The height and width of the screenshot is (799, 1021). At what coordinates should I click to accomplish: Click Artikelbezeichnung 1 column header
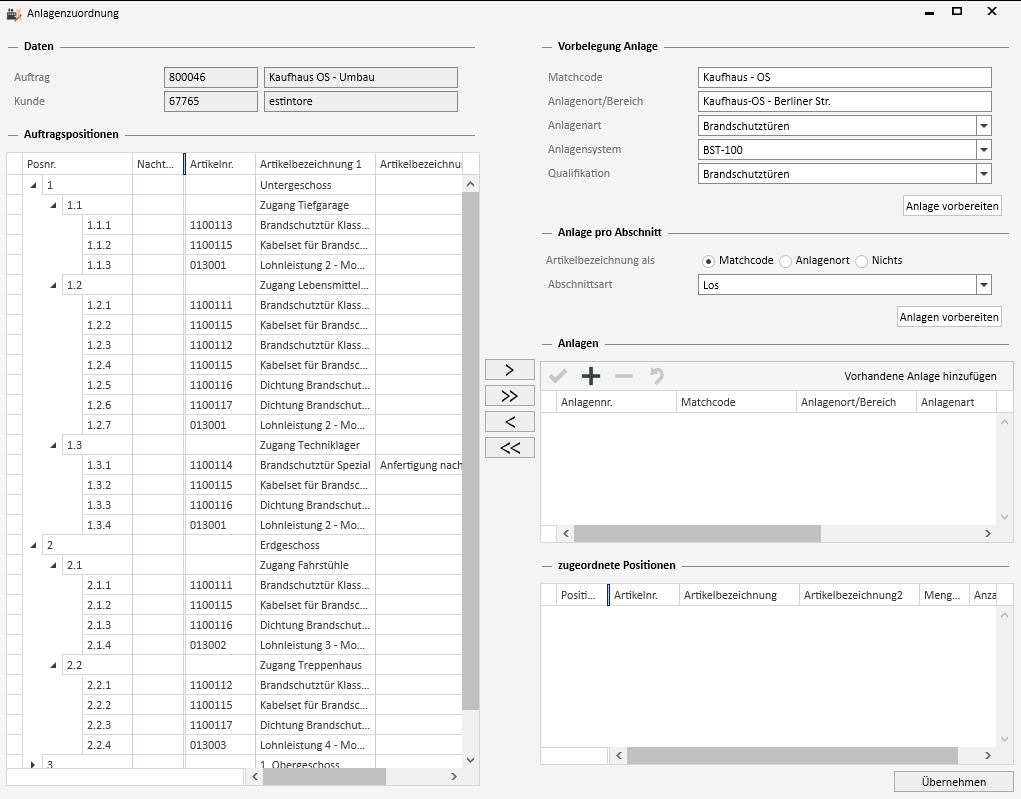pos(315,164)
